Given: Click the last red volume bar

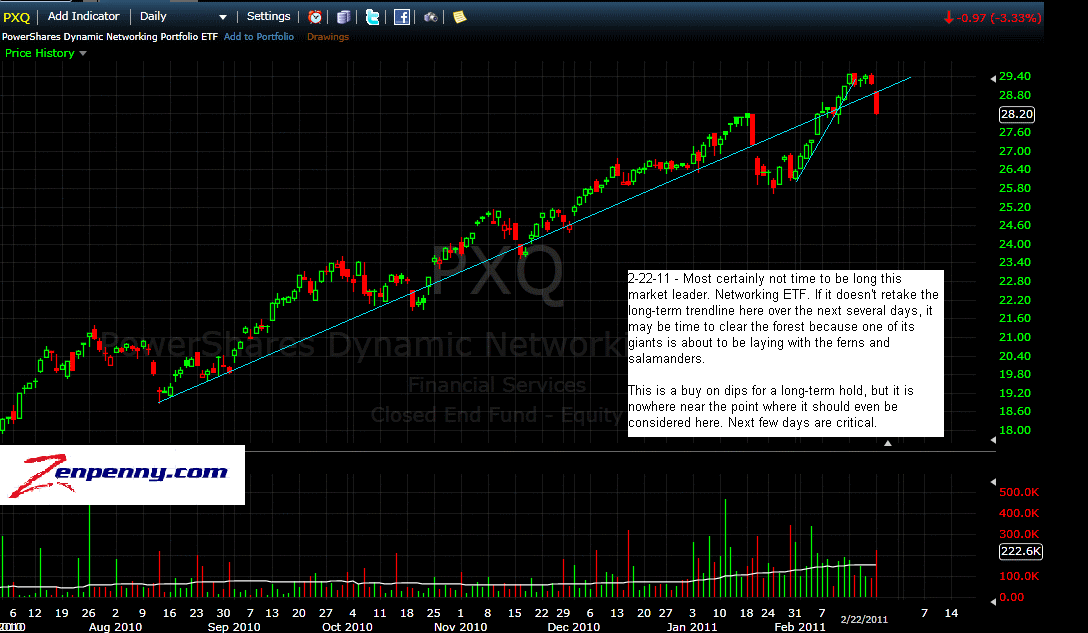Looking at the screenshot, I should coord(876,573).
